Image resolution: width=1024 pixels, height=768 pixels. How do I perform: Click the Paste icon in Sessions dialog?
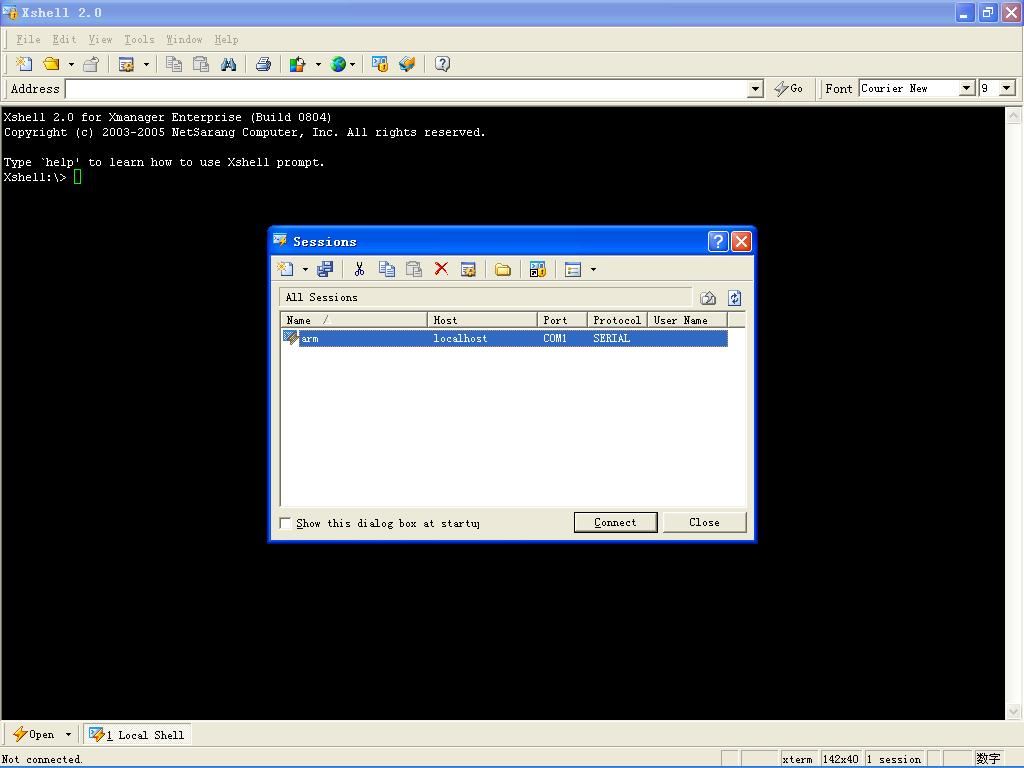[x=414, y=269]
